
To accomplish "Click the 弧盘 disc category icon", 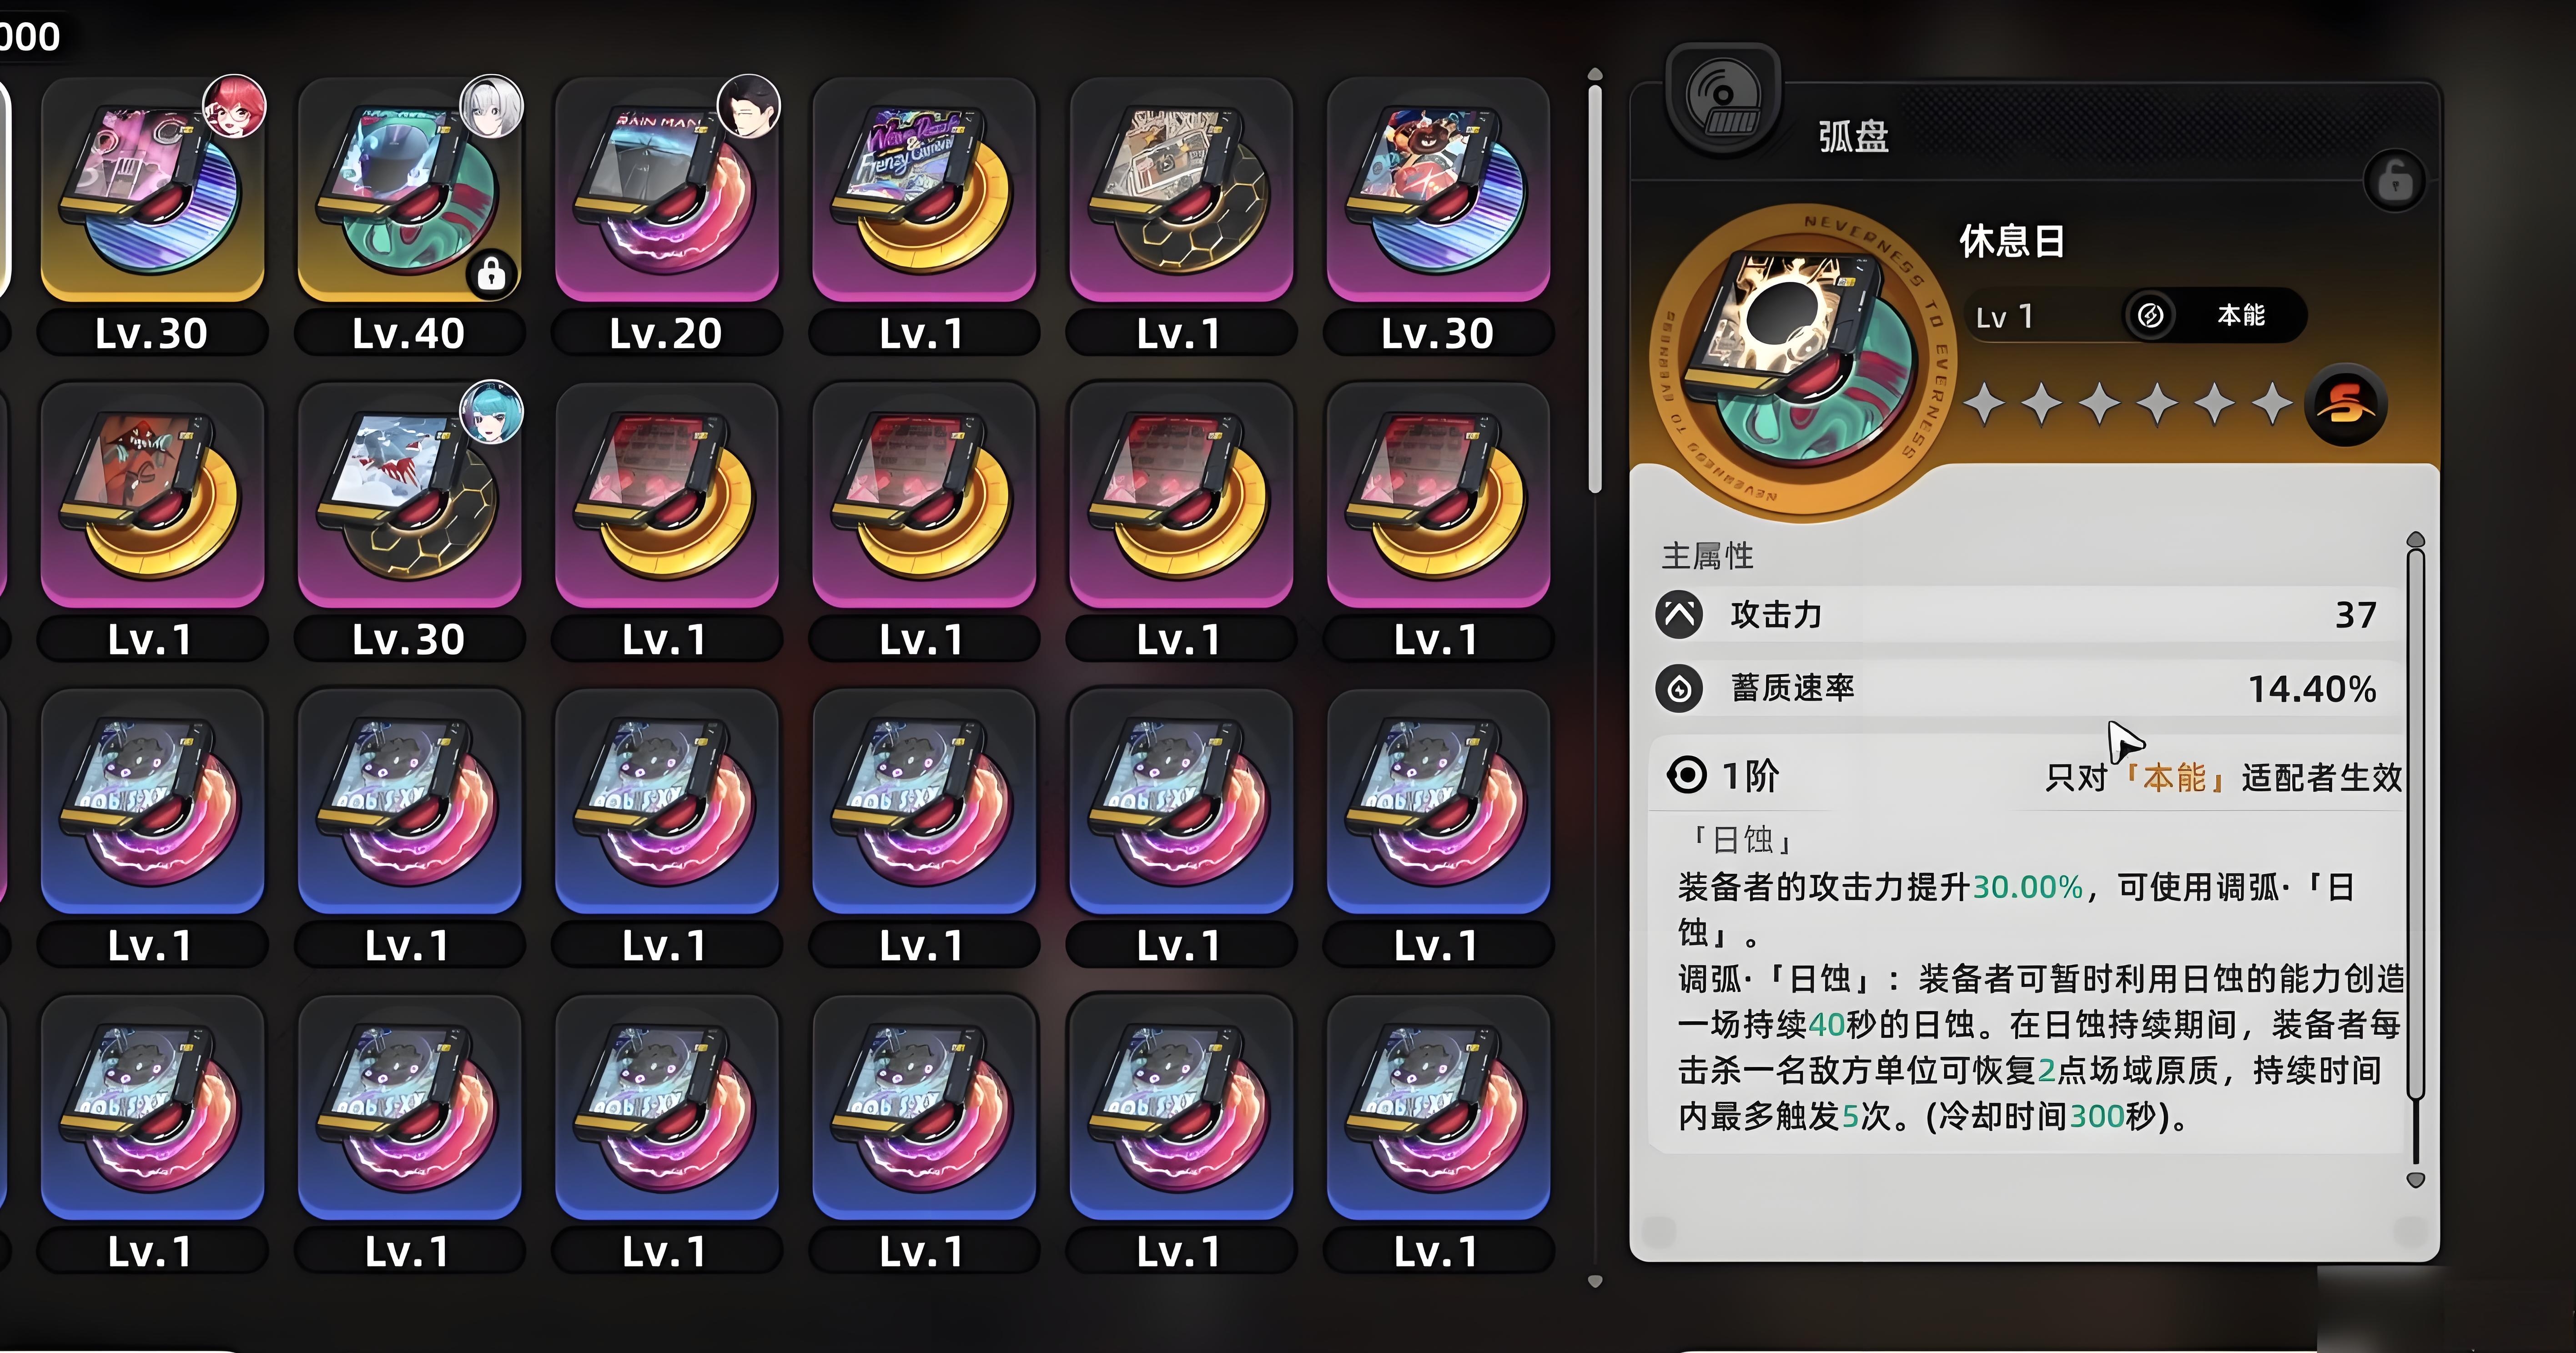I will click(1723, 99).
